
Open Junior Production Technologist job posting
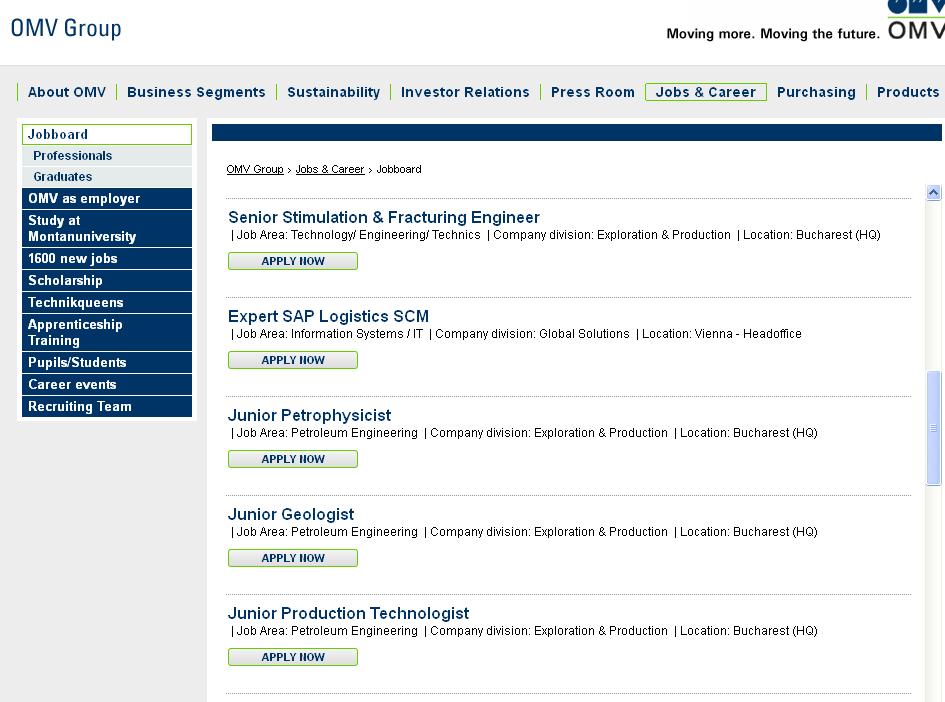pyautogui.click(x=348, y=613)
